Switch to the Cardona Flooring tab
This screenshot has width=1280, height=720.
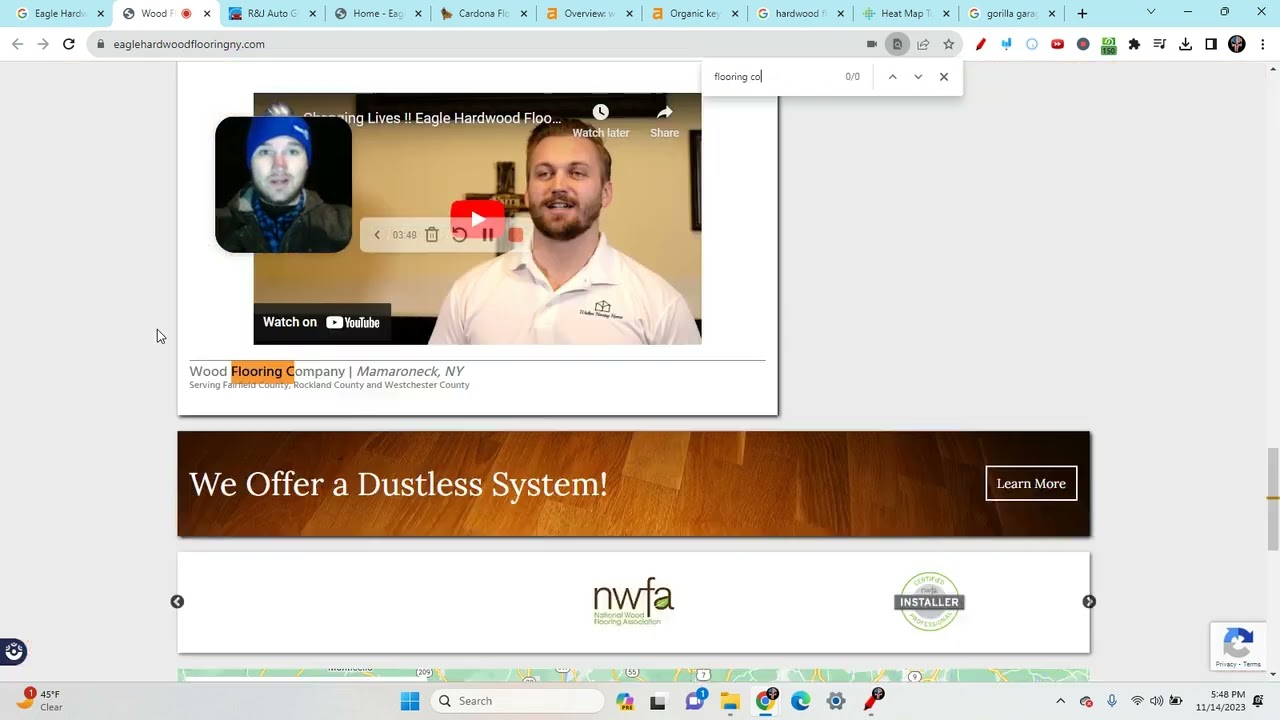tap(483, 14)
